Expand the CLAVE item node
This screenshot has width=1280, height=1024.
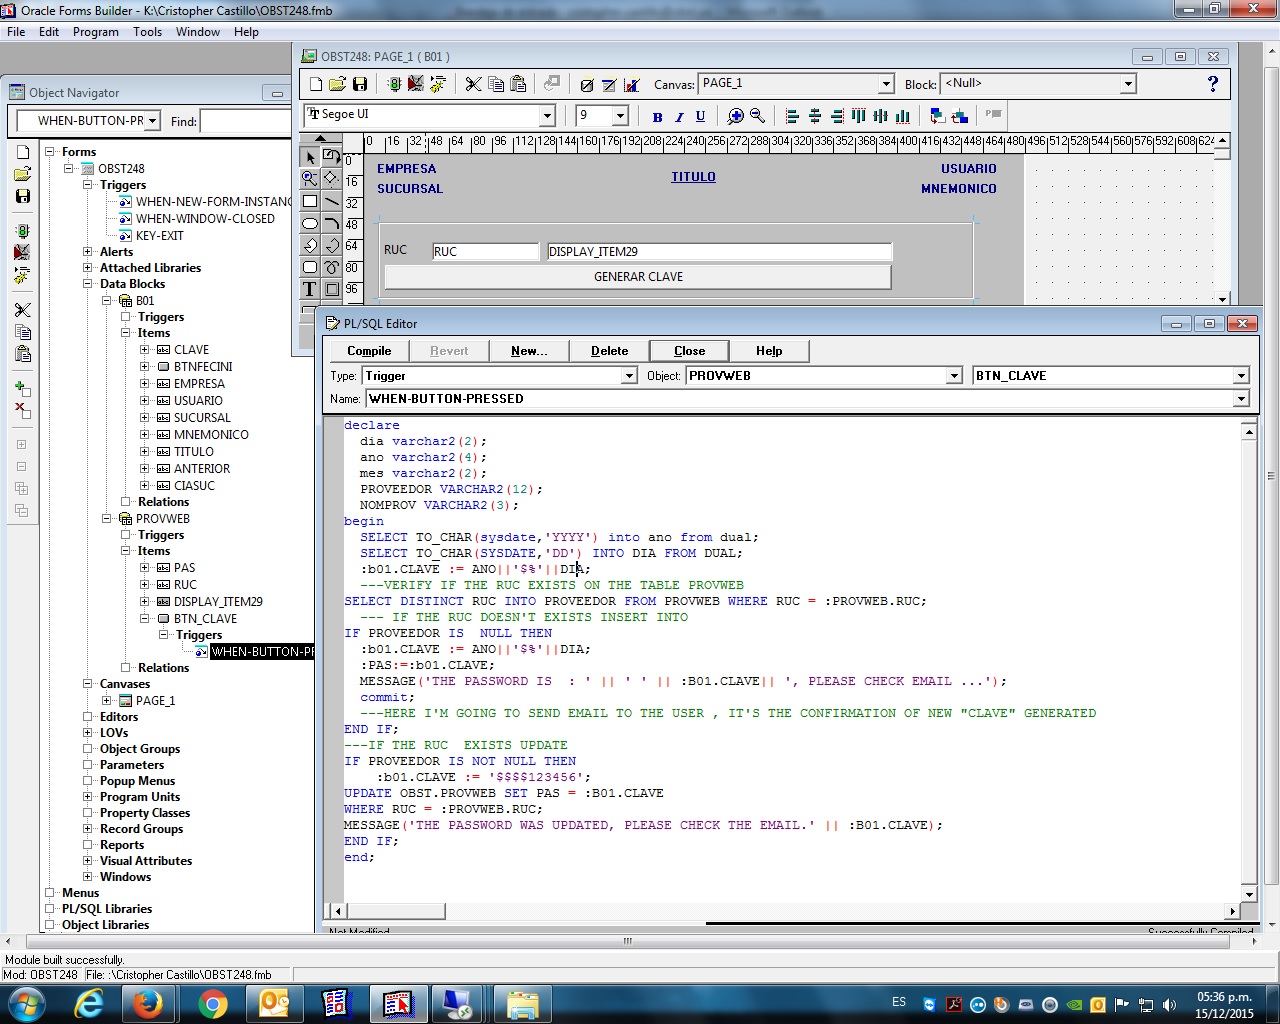point(145,350)
